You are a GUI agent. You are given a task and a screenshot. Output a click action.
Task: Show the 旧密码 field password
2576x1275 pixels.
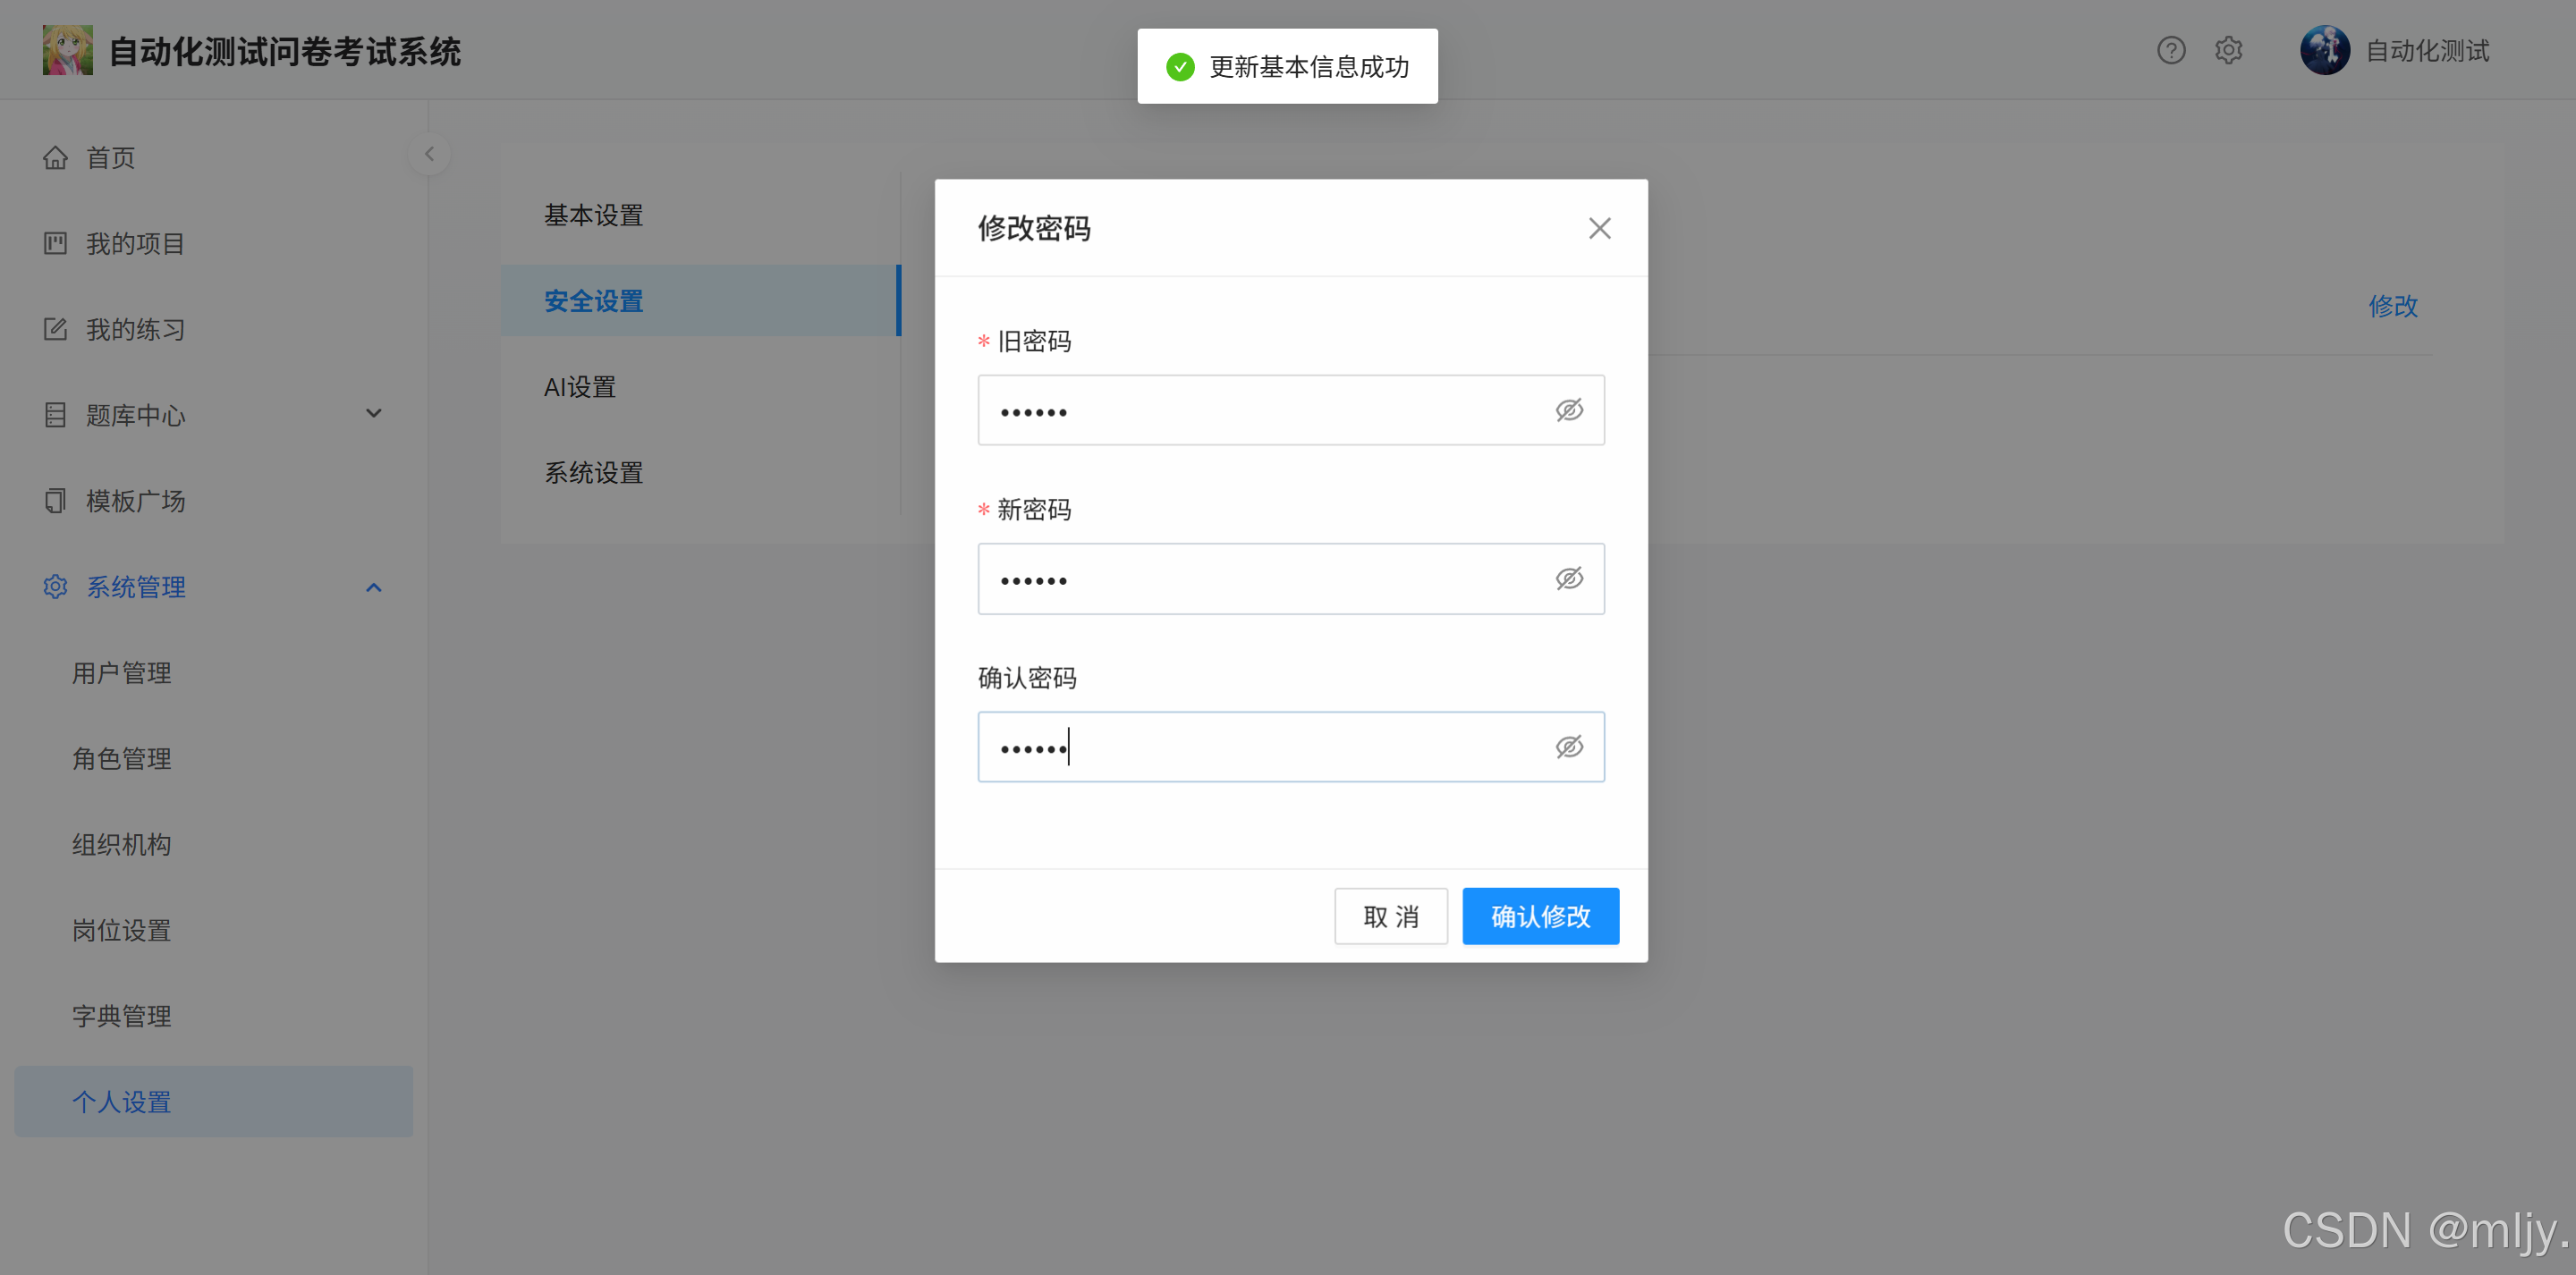coord(1568,410)
